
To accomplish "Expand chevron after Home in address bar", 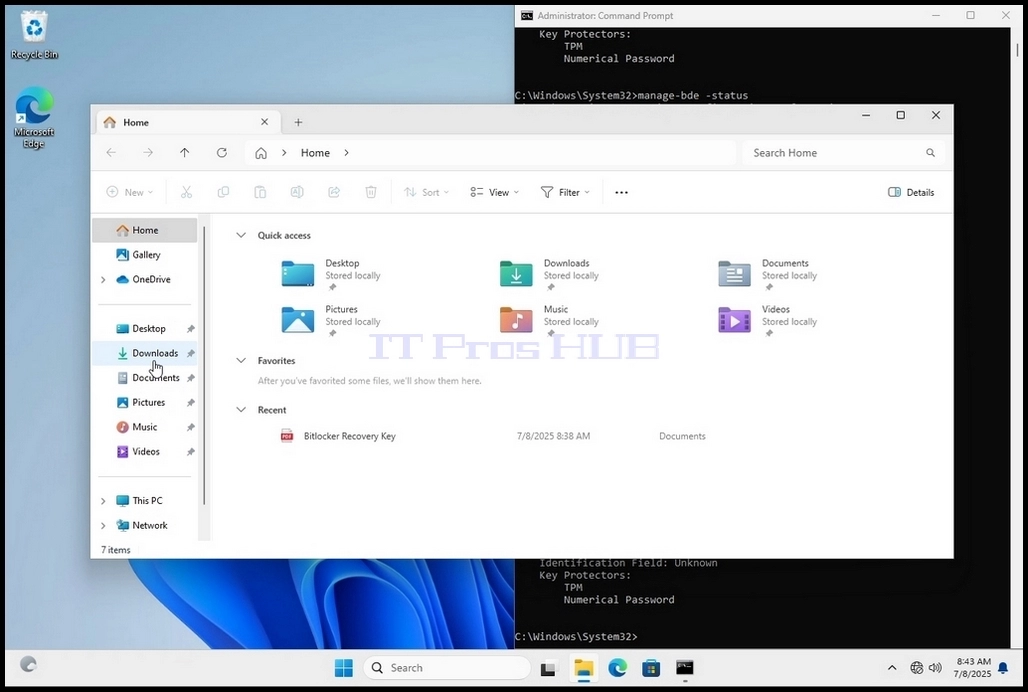I will tap(346, 153).
